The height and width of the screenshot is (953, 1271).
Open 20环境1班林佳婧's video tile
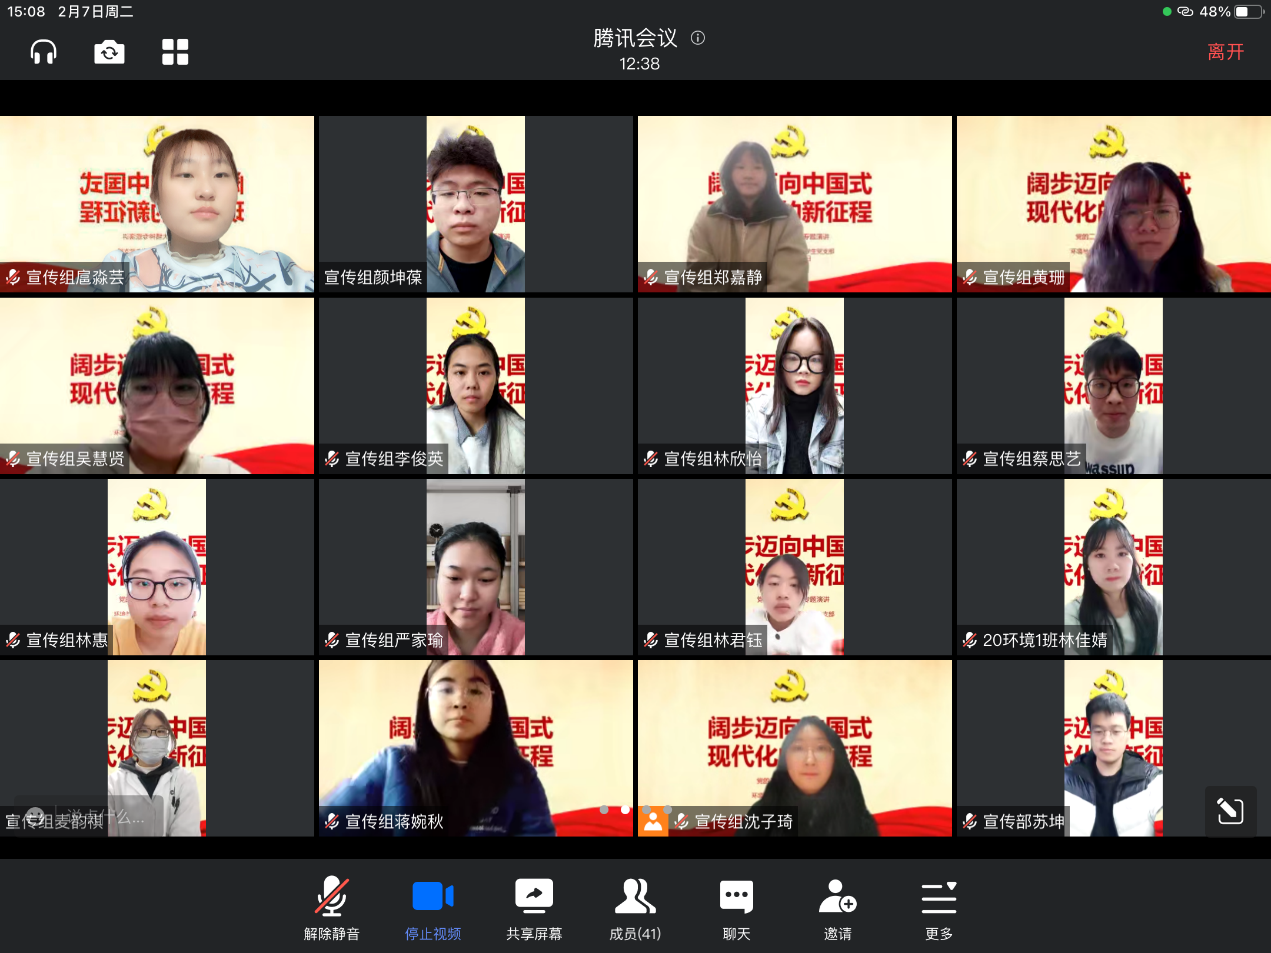tap(1113, 566)
